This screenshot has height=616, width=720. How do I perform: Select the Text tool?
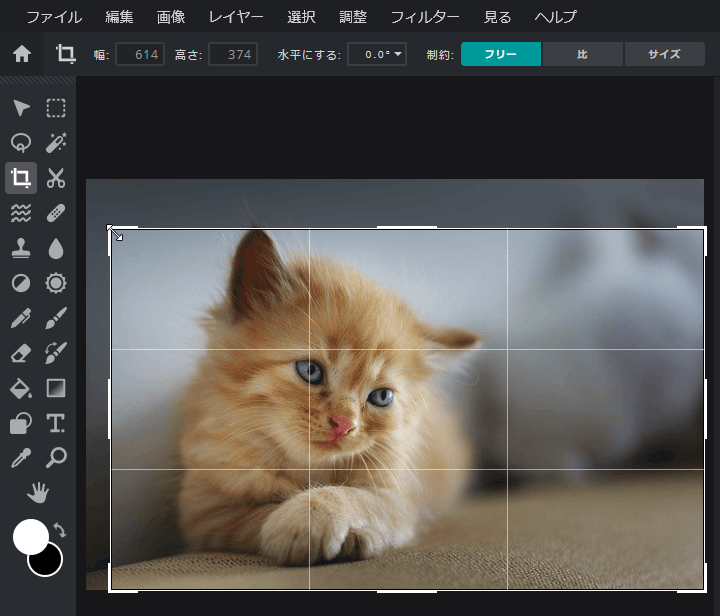[x=56, y=423]
